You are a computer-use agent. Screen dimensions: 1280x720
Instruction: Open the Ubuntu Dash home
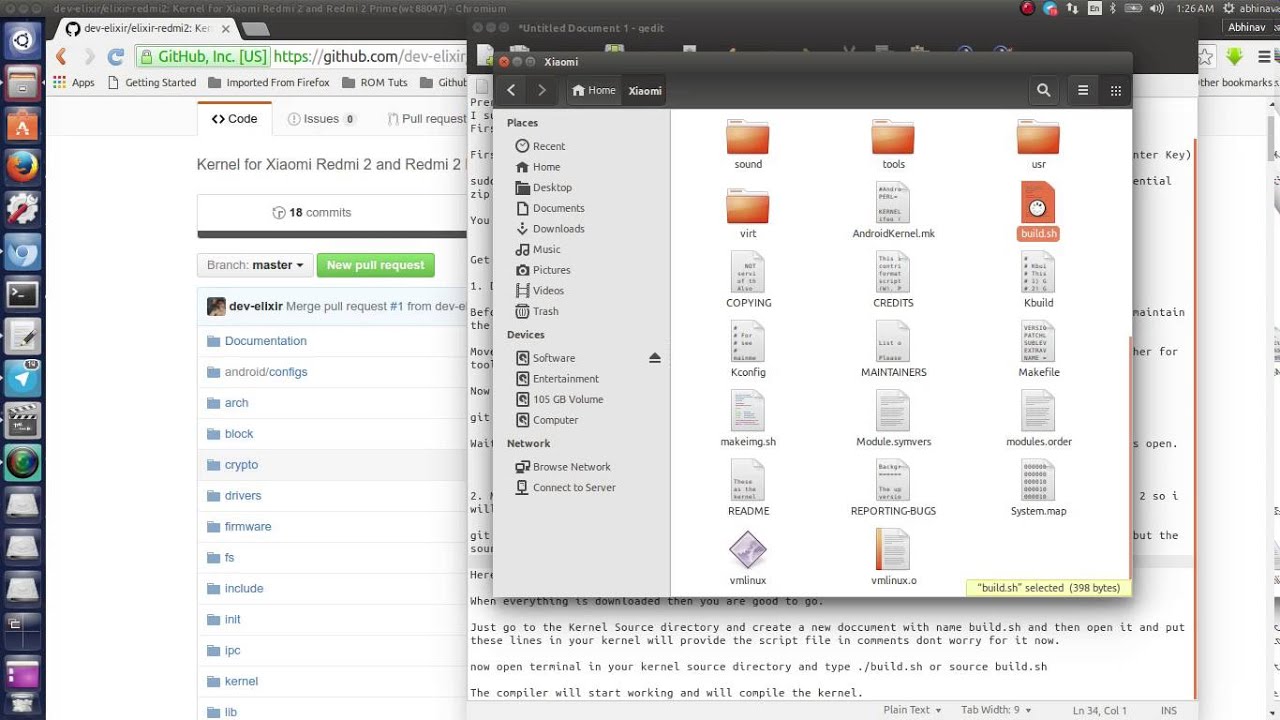(22, 41)
